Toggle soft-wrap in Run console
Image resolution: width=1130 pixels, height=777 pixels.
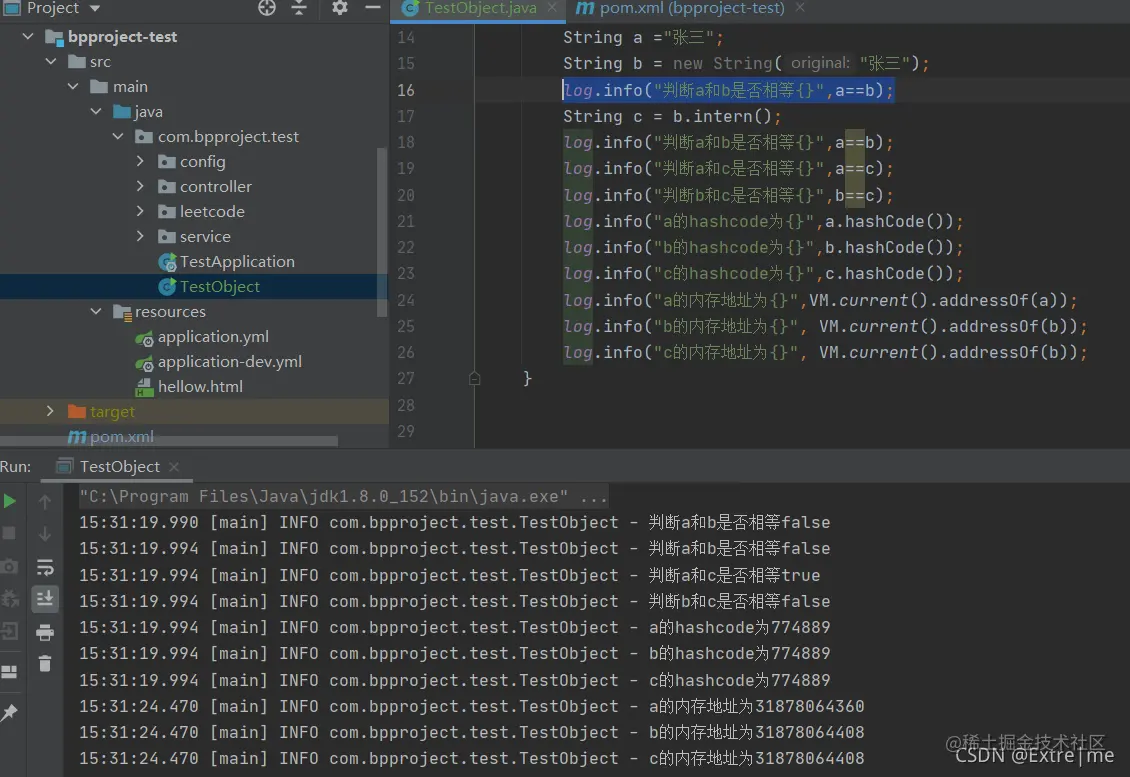point(45,567)
